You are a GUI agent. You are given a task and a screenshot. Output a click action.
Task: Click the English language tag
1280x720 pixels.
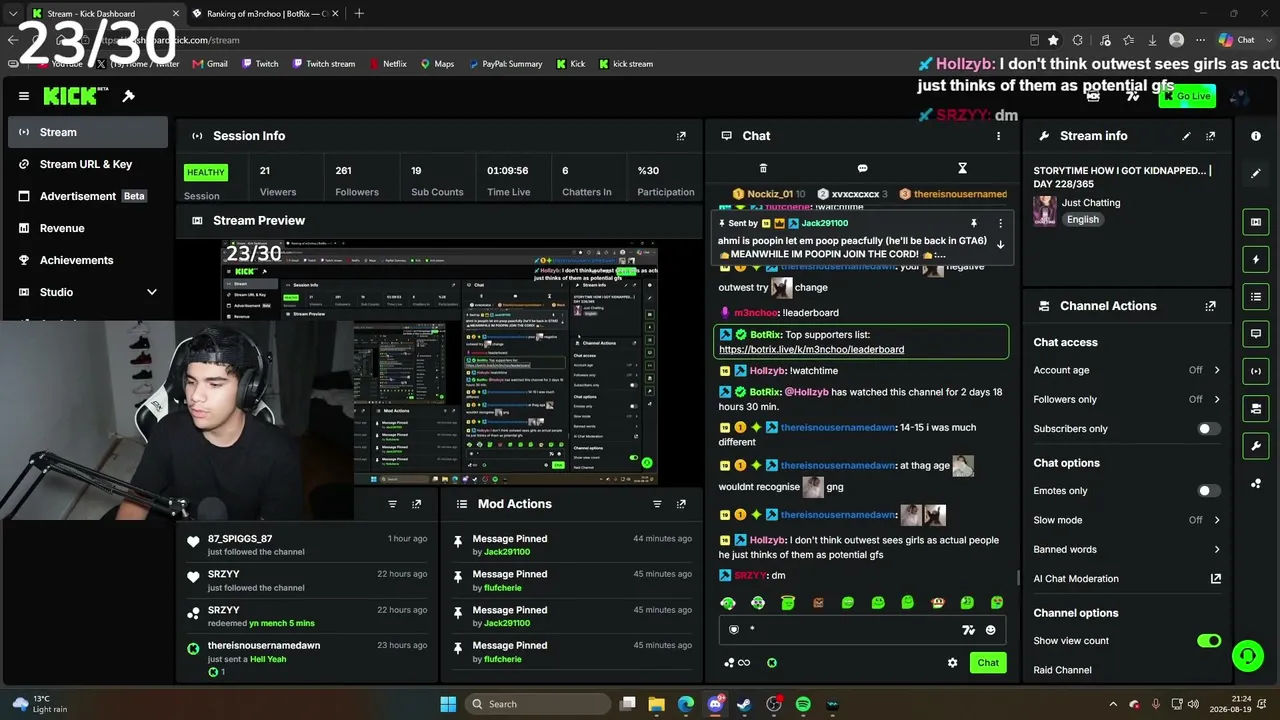[1082, 219]
